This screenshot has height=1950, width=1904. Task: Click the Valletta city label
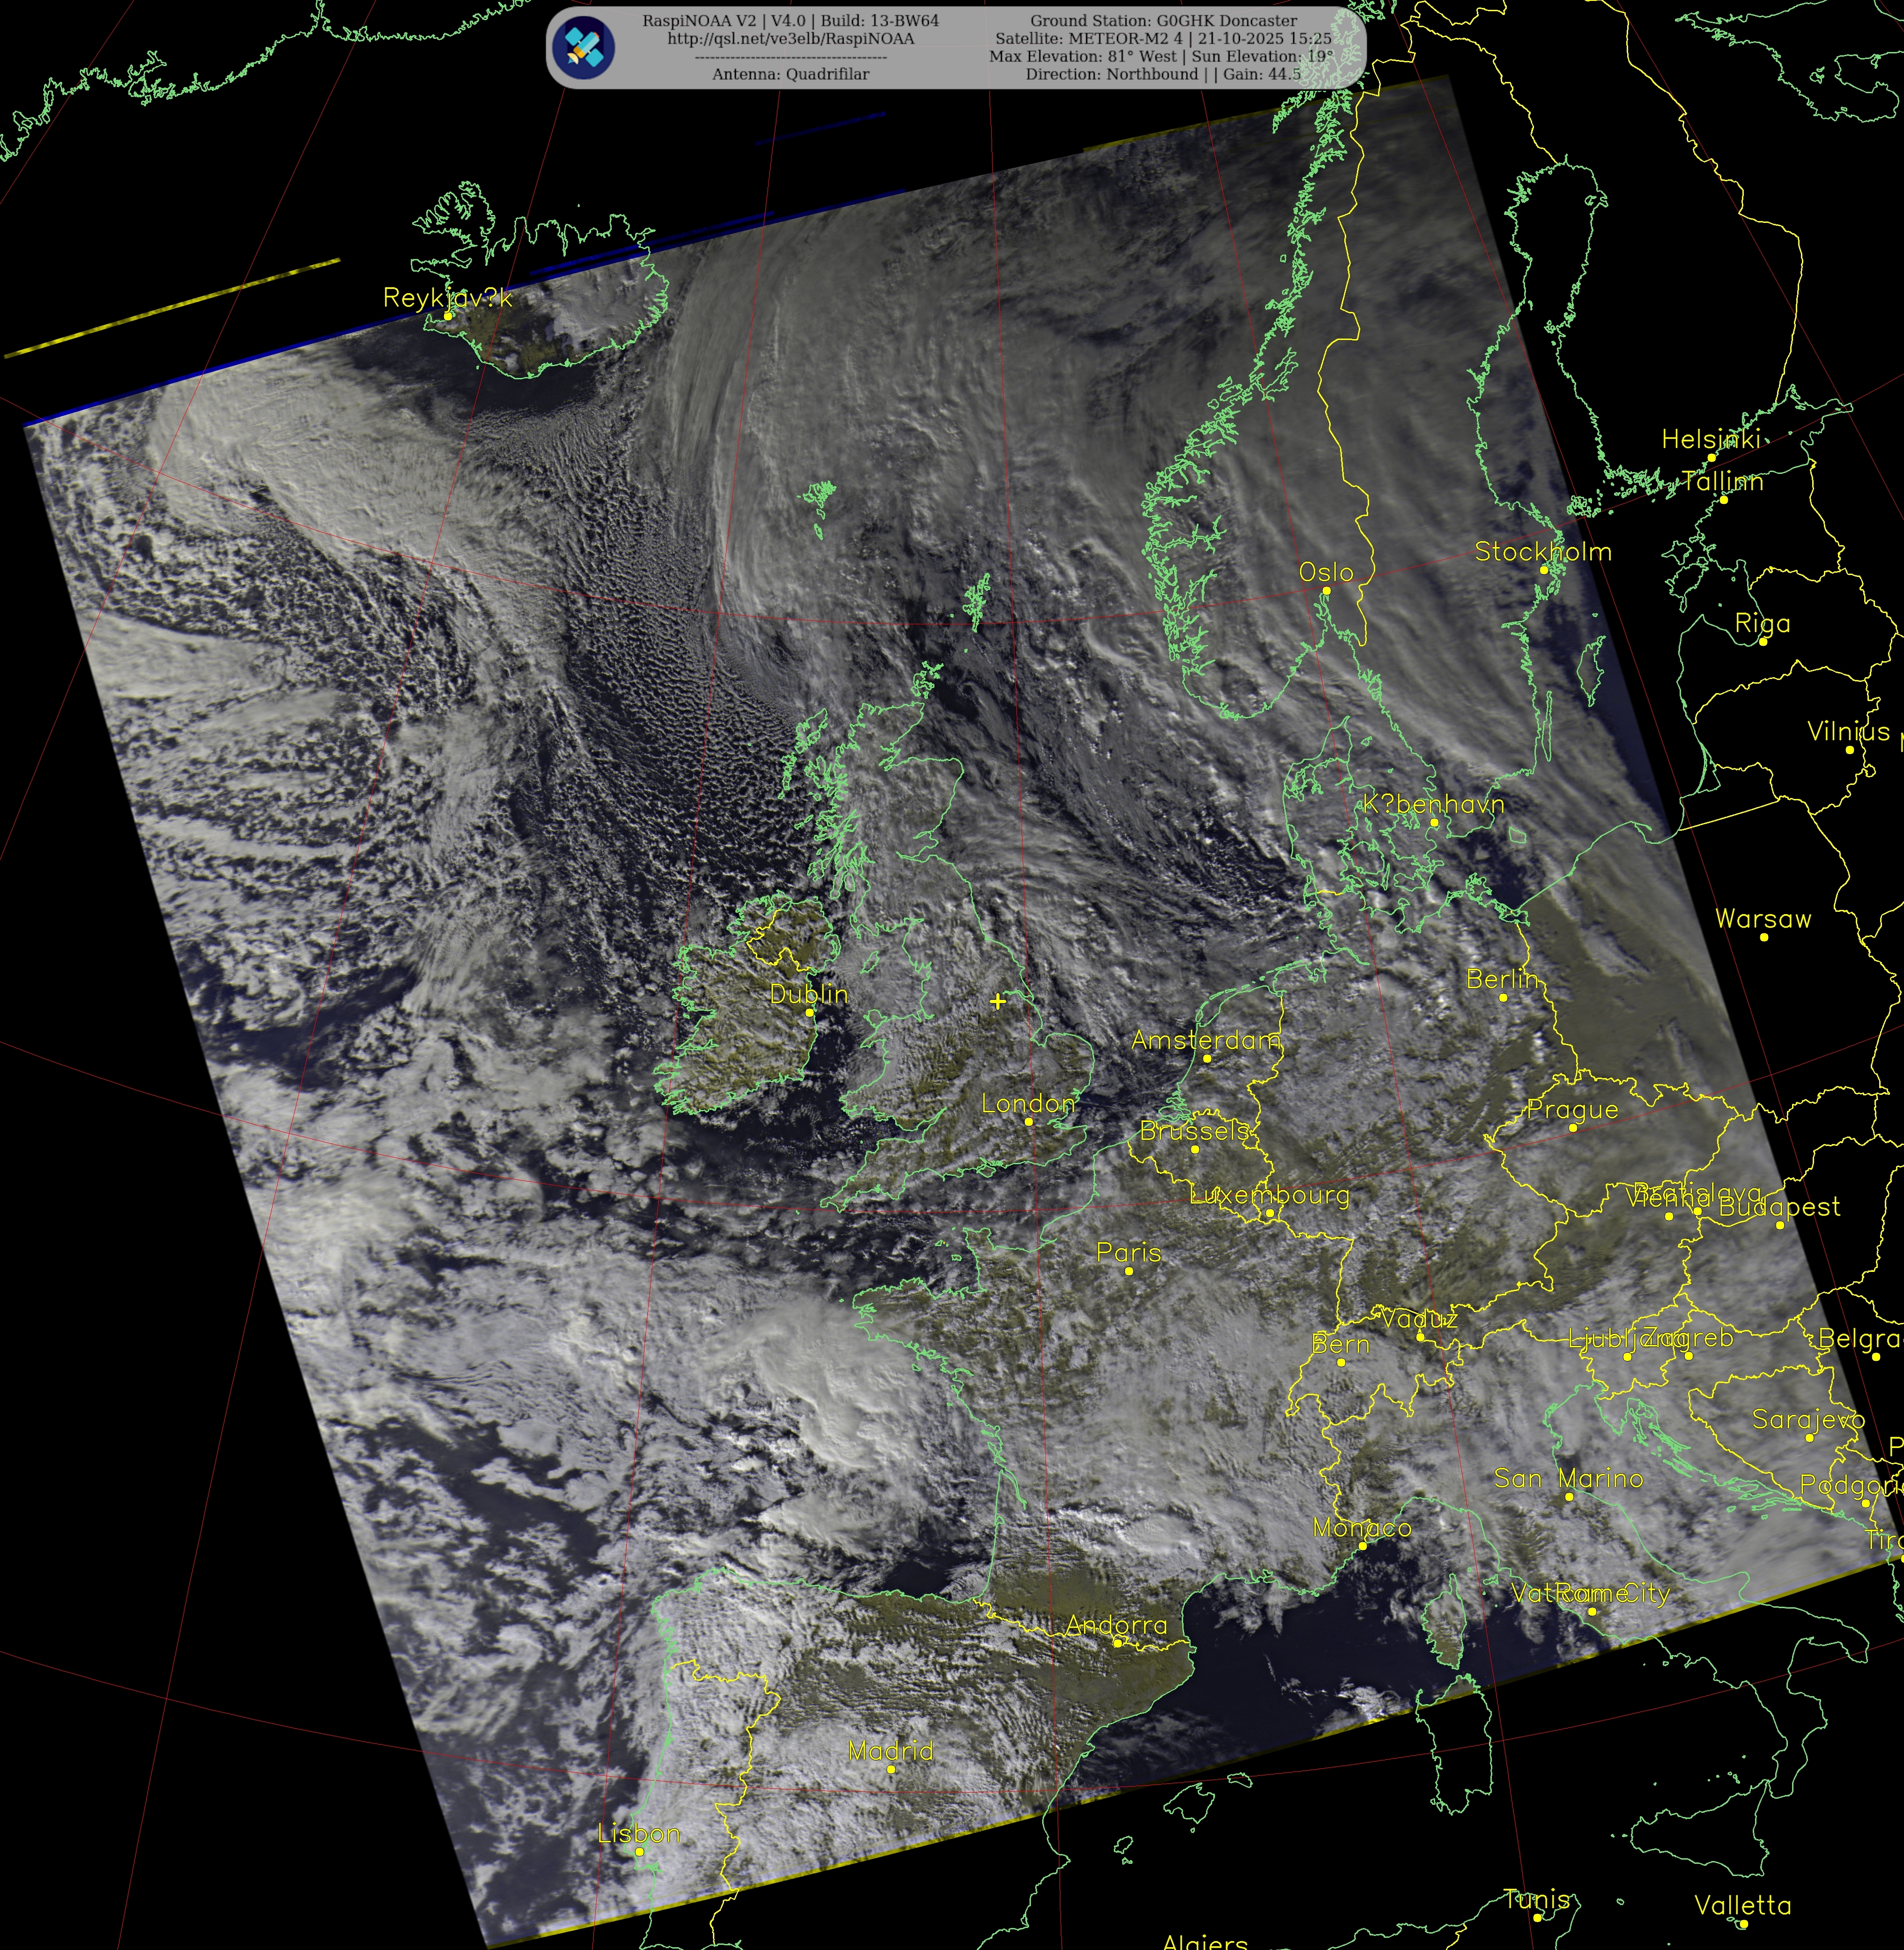tap(1742, 1905)
